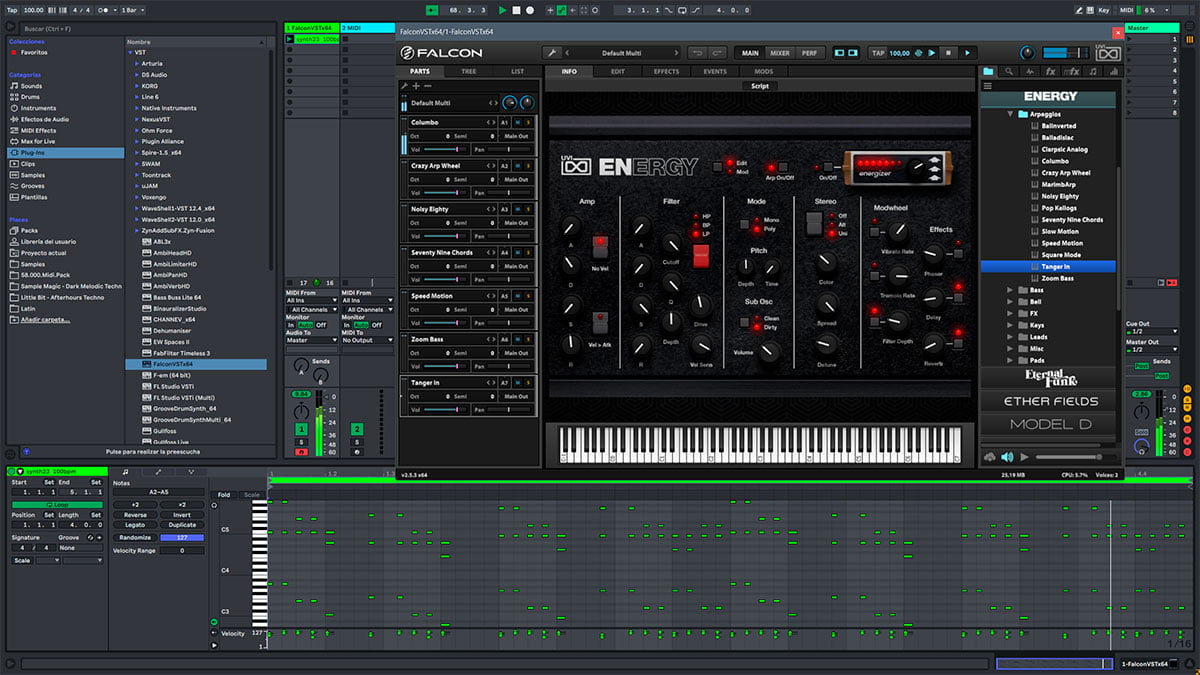Click the Duplicate button in clip notes

182,525
